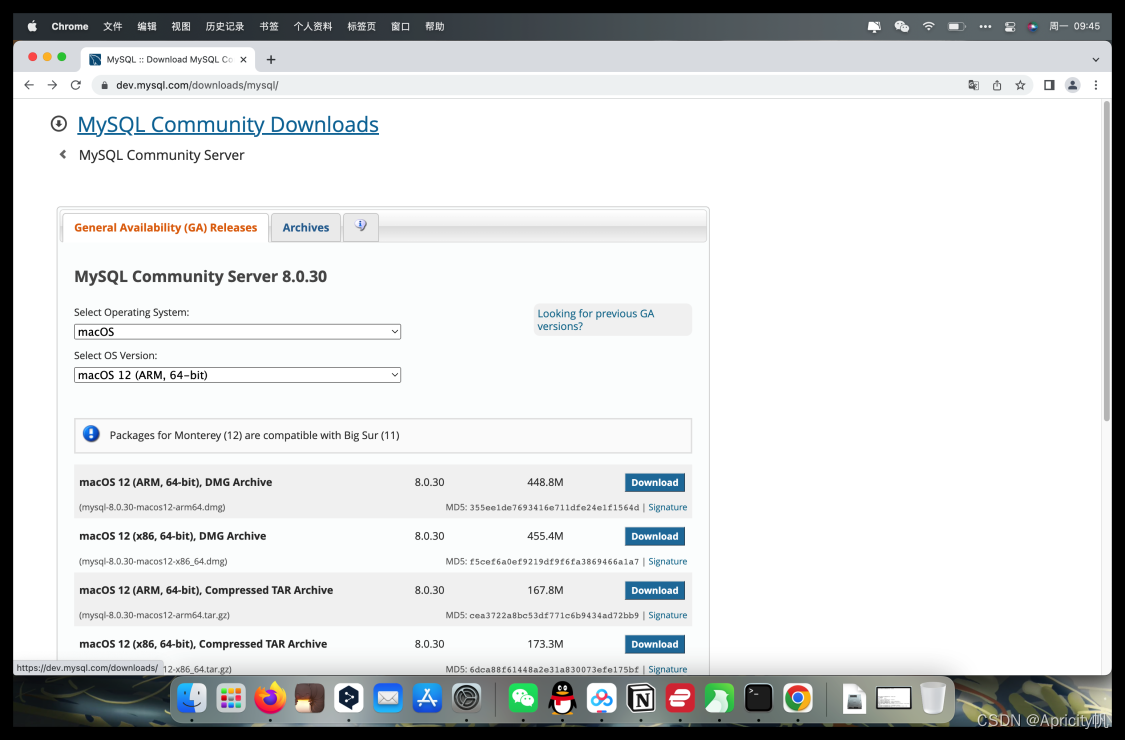Open the Trash in the Dock
This screenshot has width=1125, height=740.
point(933,698)
